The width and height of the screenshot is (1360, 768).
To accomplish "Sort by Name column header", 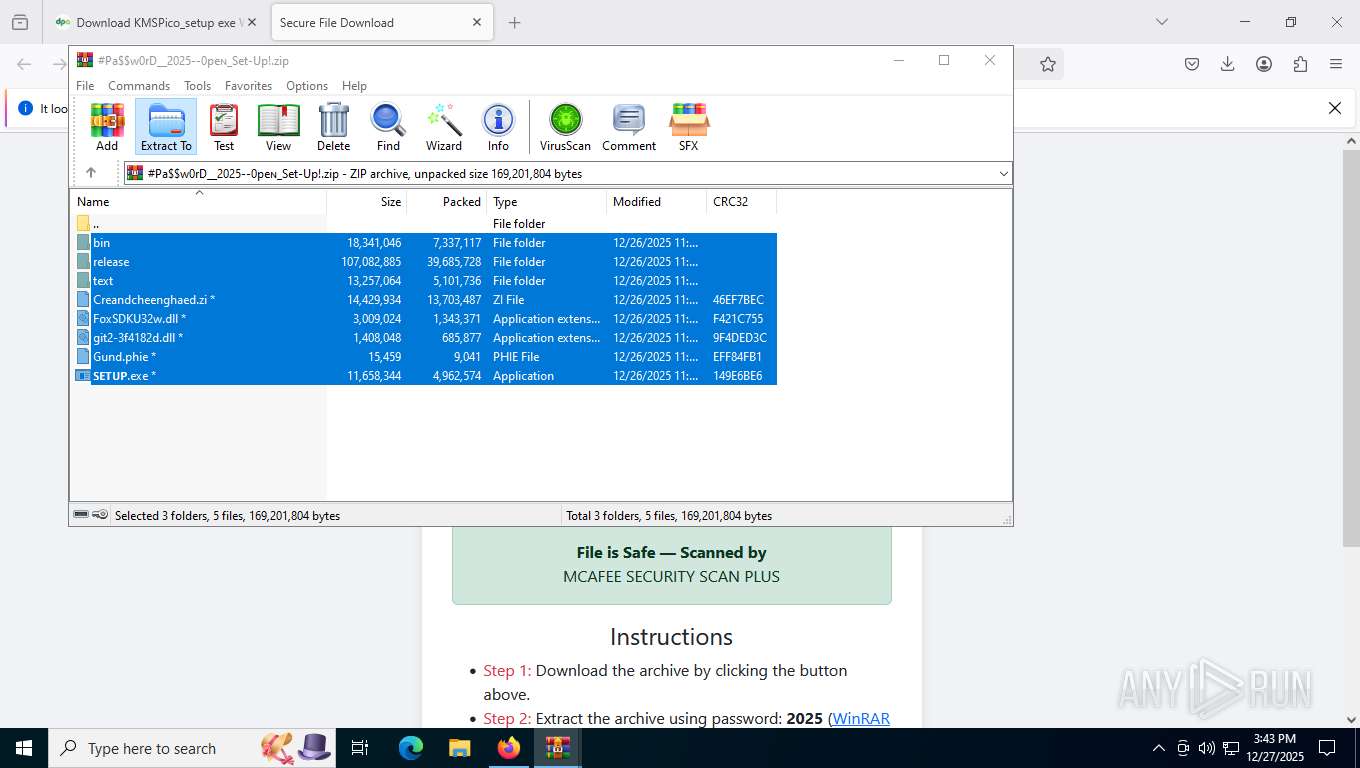I will click(198, 201).
